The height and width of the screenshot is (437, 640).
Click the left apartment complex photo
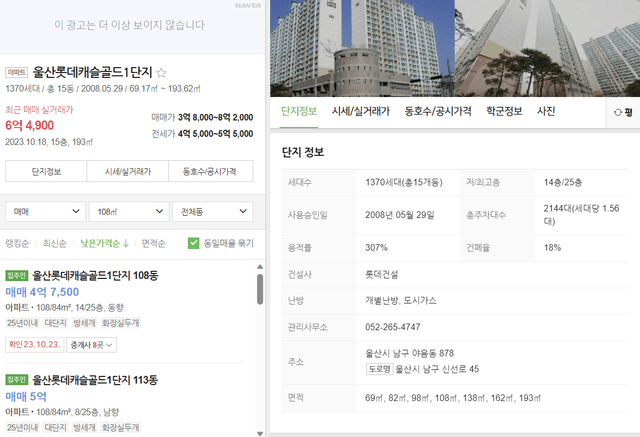click(362, 48)
